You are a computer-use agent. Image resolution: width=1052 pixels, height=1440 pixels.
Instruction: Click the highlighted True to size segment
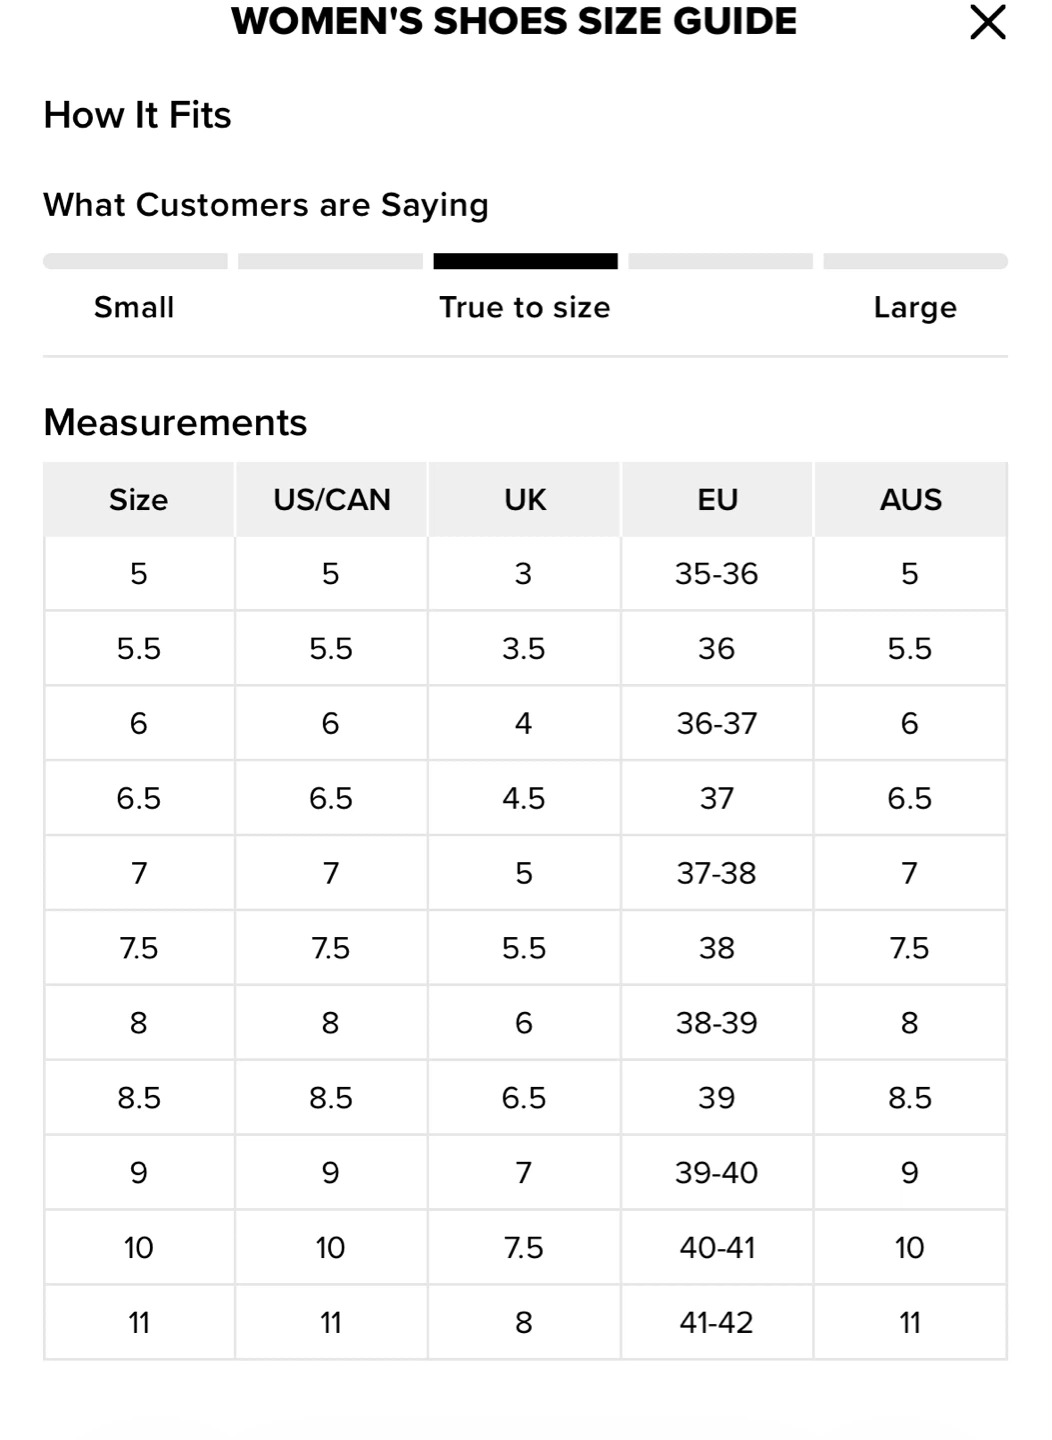click(x=525, y=261)
